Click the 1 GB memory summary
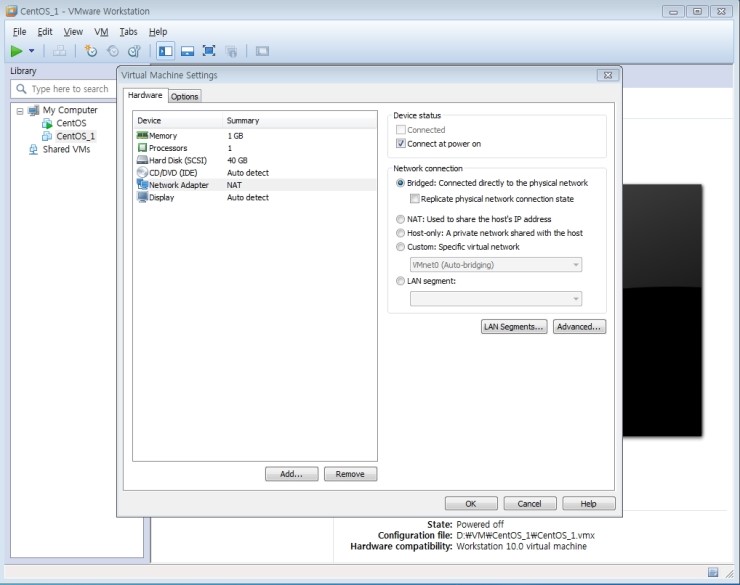 (235, 136)
